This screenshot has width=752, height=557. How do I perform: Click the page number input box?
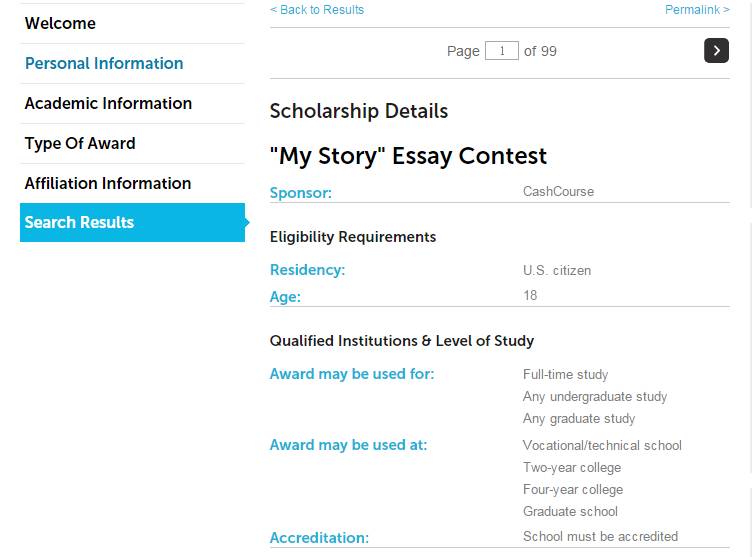pyautogui.click(x=501, y=50)
